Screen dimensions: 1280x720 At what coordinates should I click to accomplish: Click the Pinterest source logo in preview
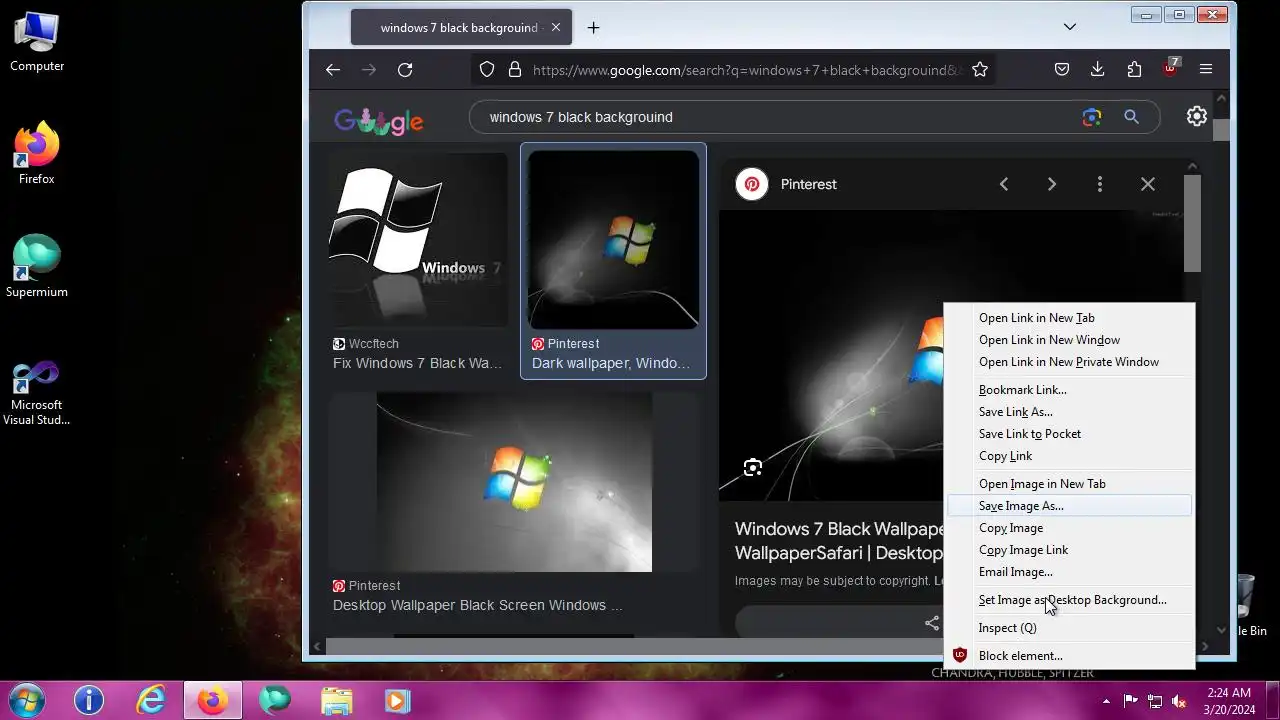[x=752, y=184]
